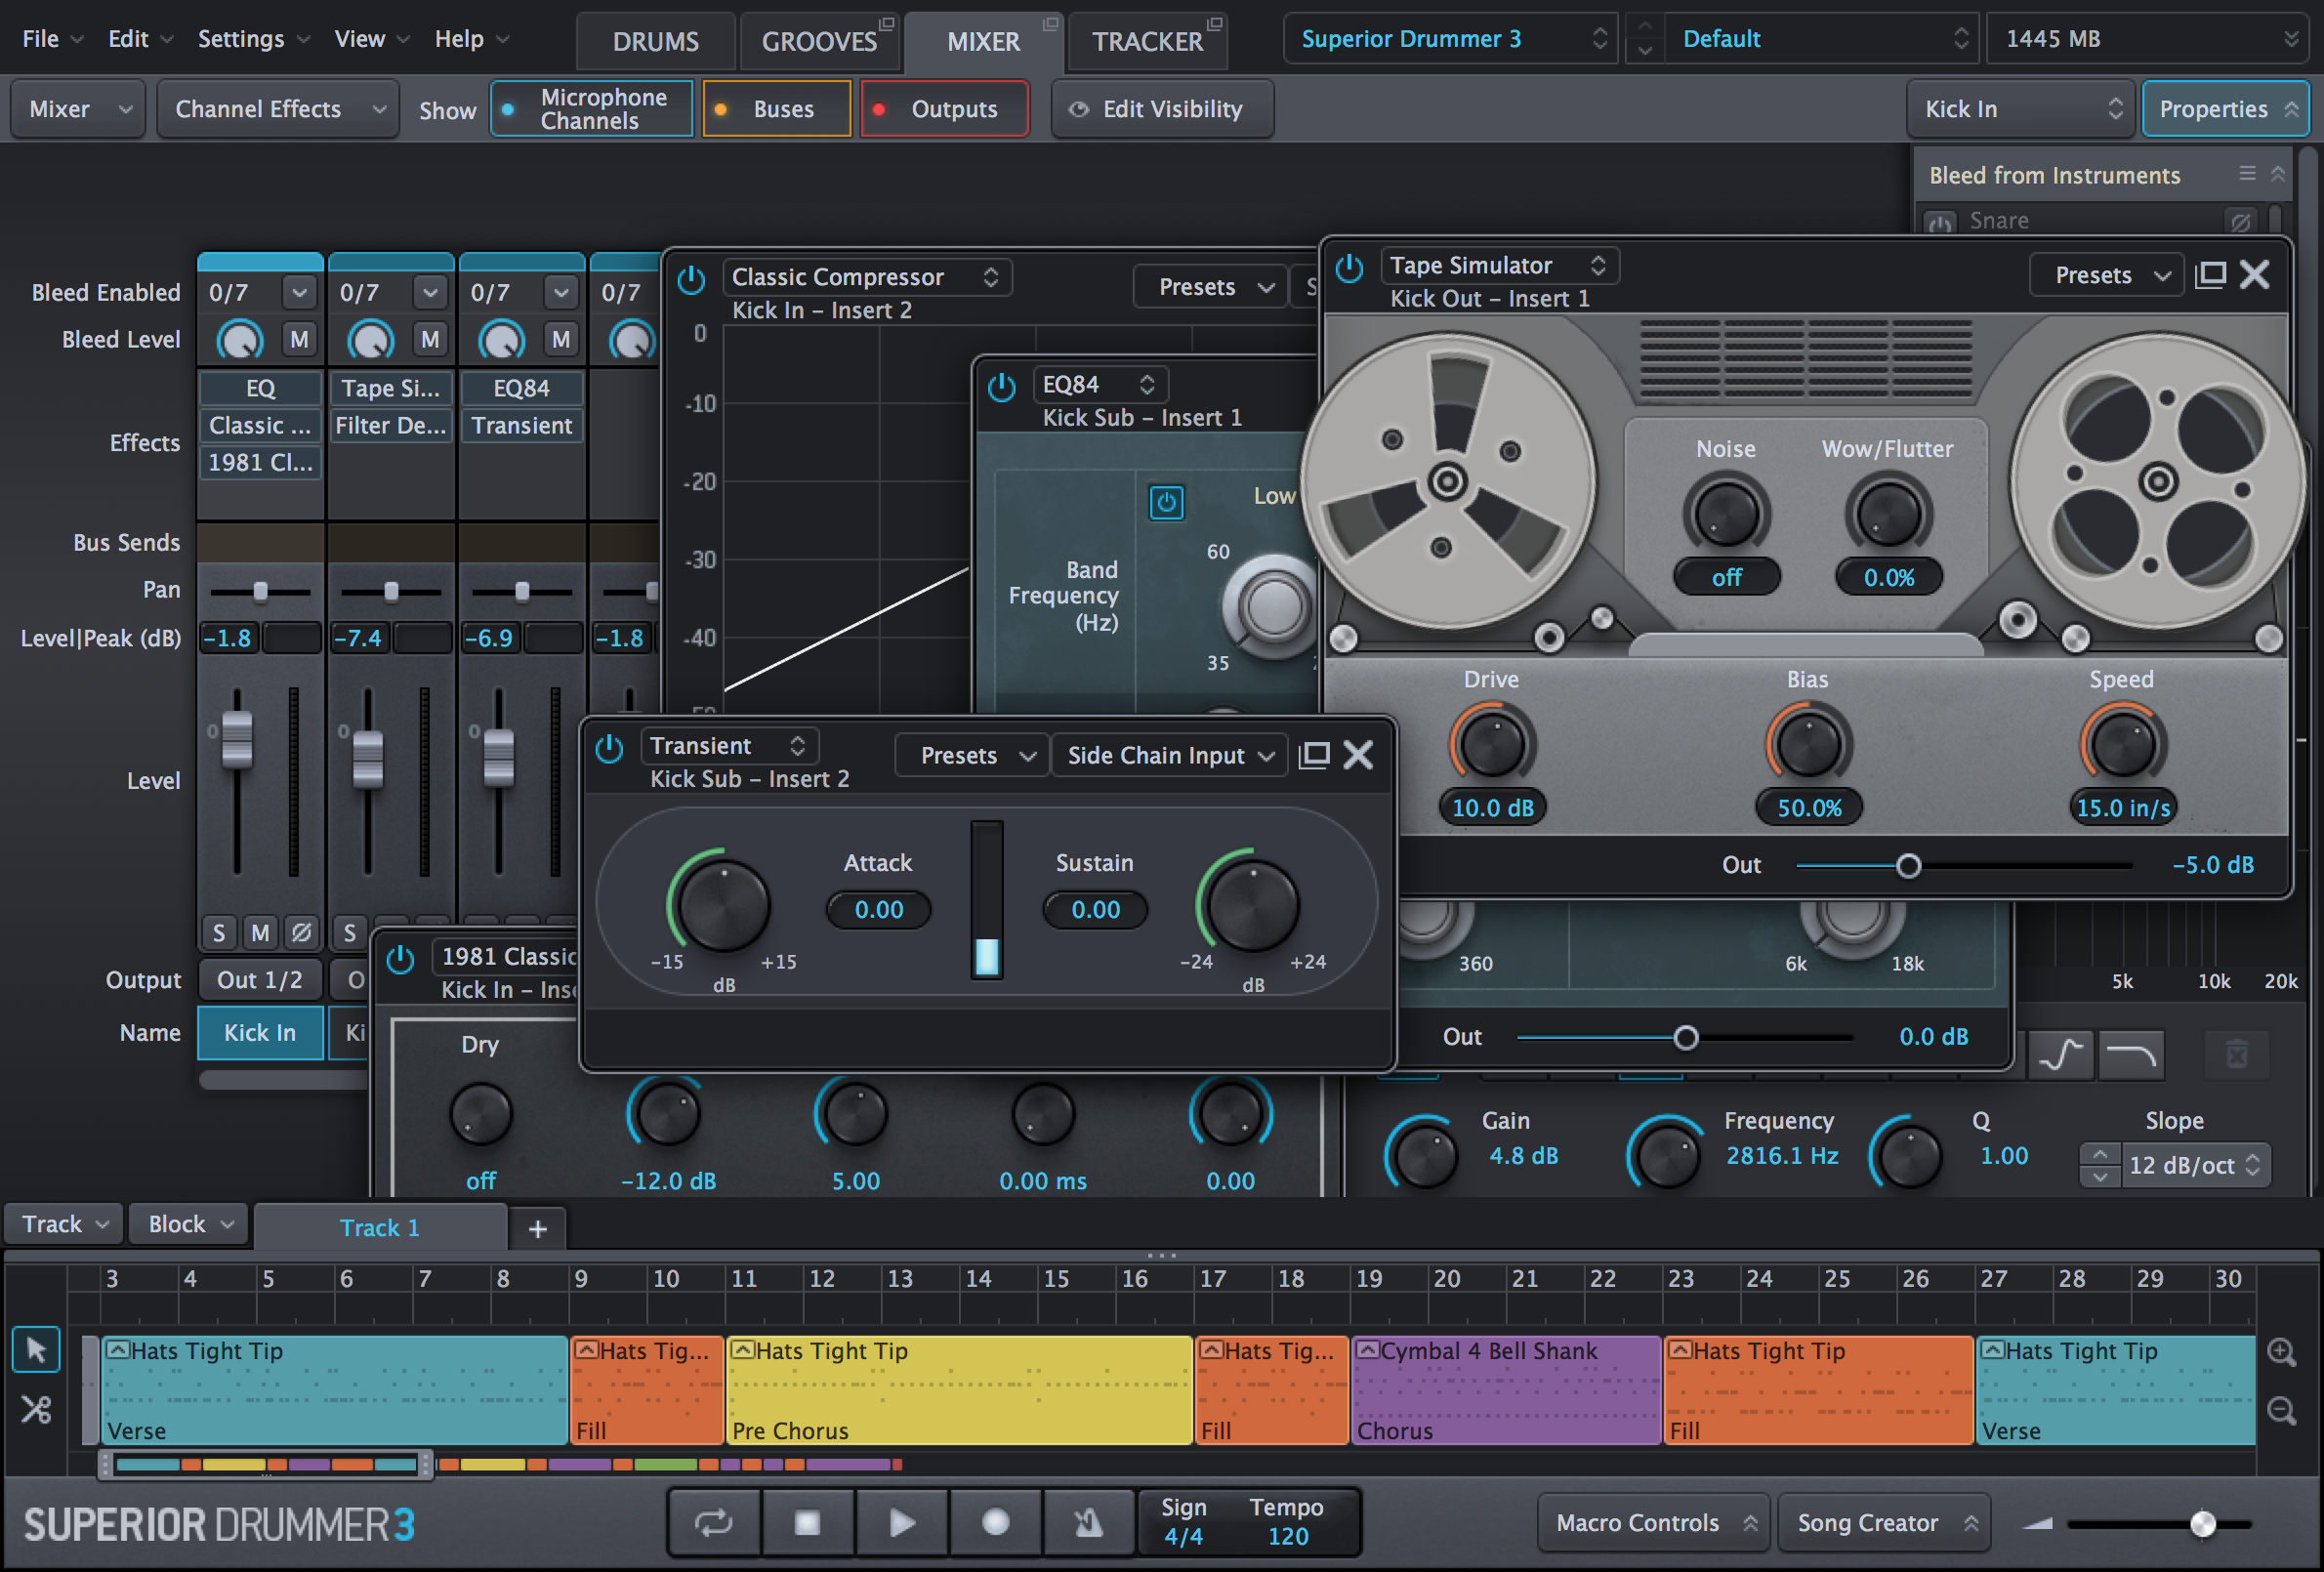Switch to the GROOVES tab
The height and width of the screenshot is (1572, 2324).
820,41
